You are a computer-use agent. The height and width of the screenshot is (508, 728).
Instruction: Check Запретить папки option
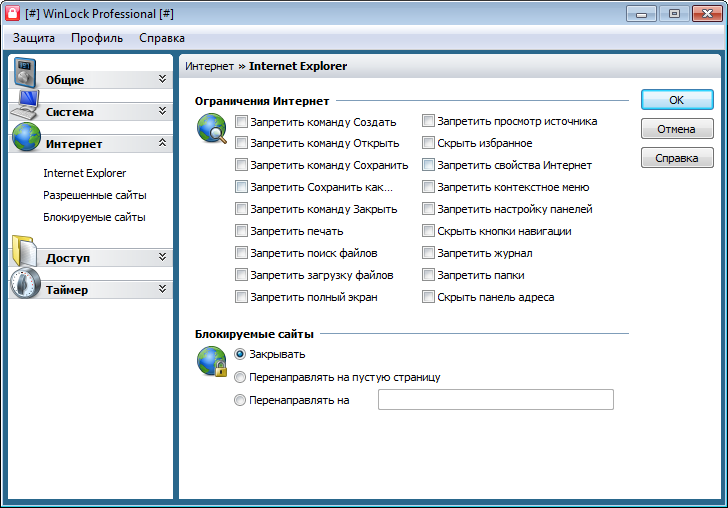coord(428,274)
